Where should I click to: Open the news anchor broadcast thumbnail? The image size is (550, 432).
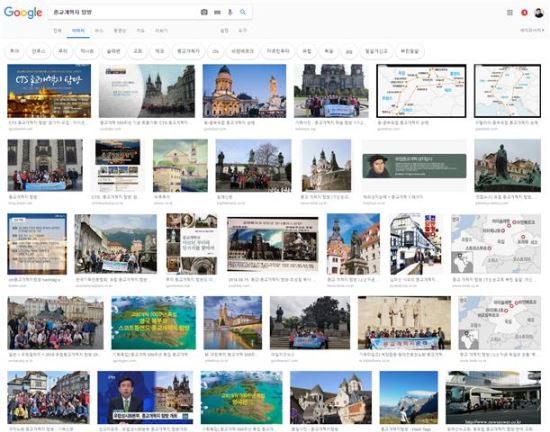145,397
